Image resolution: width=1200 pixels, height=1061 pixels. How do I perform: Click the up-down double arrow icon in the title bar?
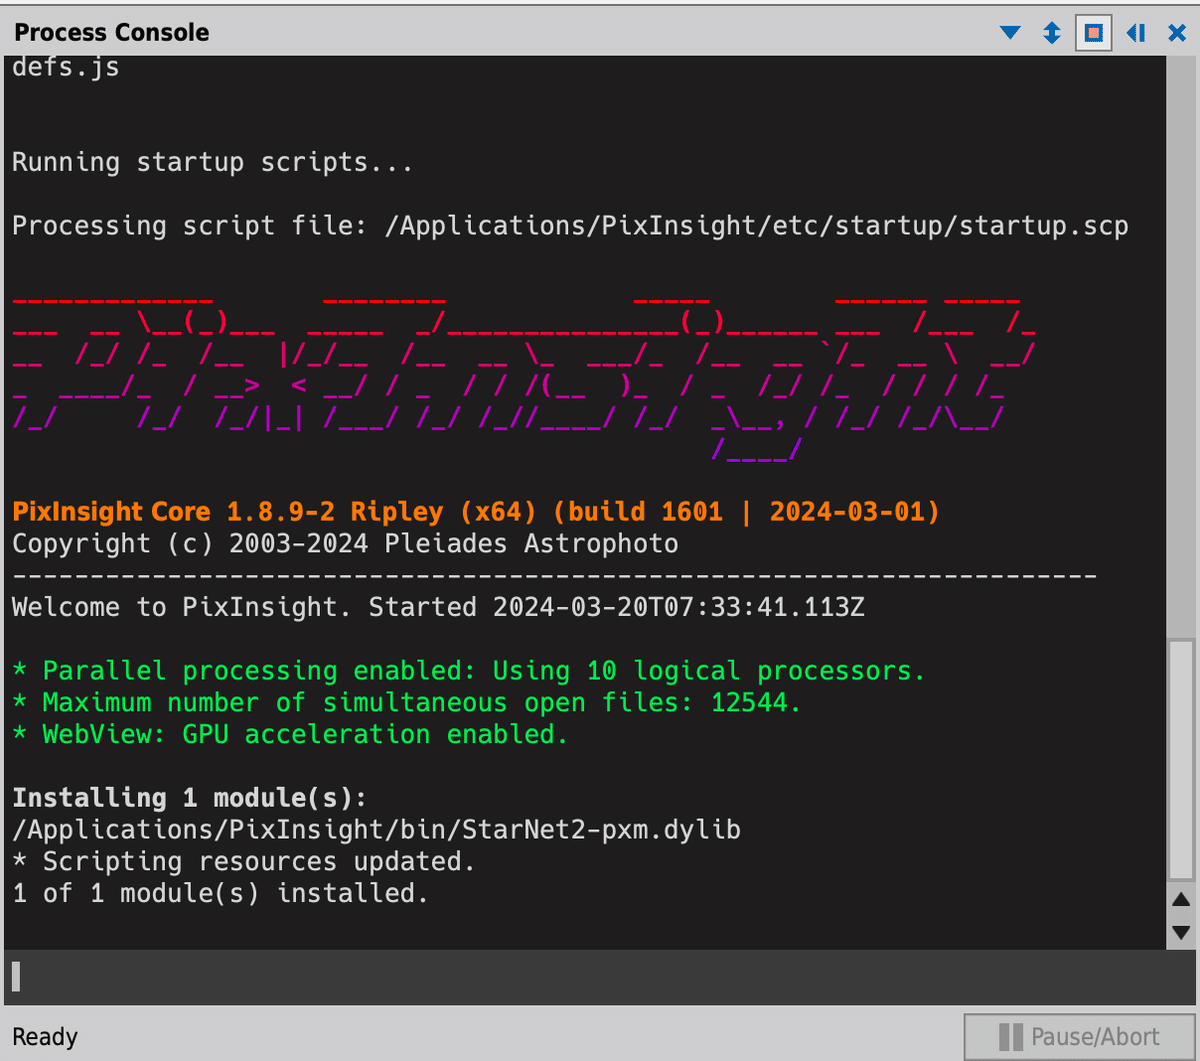1051,33
